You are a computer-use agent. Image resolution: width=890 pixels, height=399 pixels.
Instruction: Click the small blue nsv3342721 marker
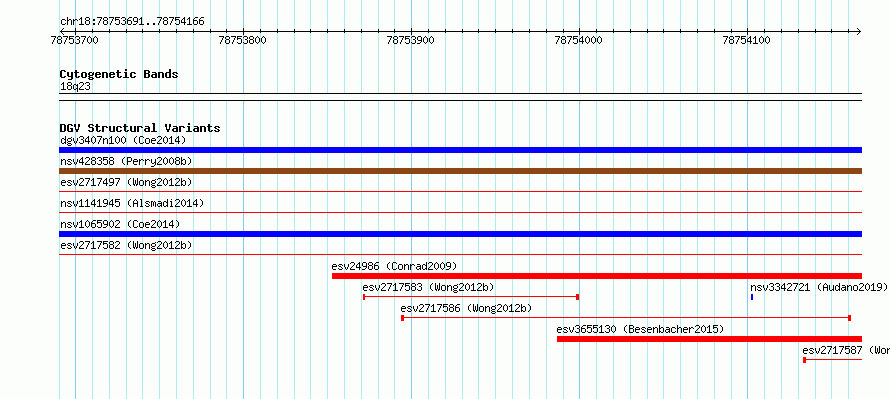click(x=752, y=297)
